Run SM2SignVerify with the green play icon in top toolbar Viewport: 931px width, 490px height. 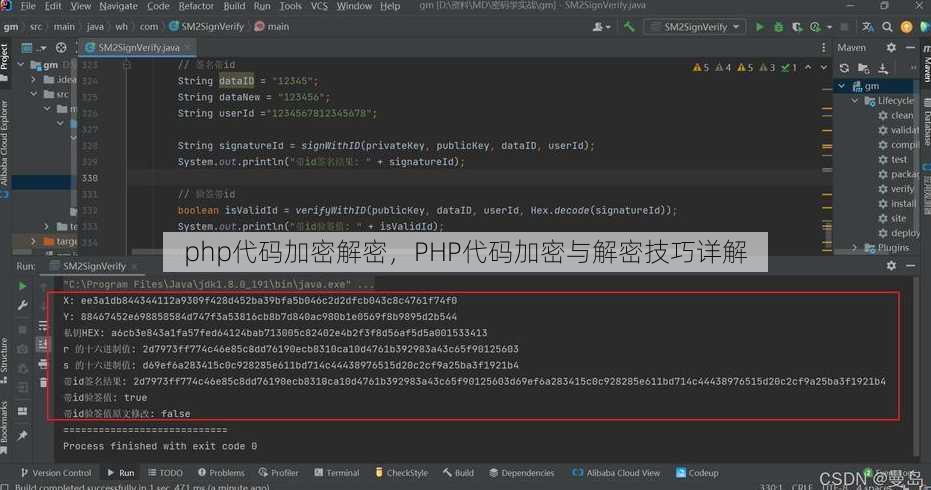tap(759, 27)
